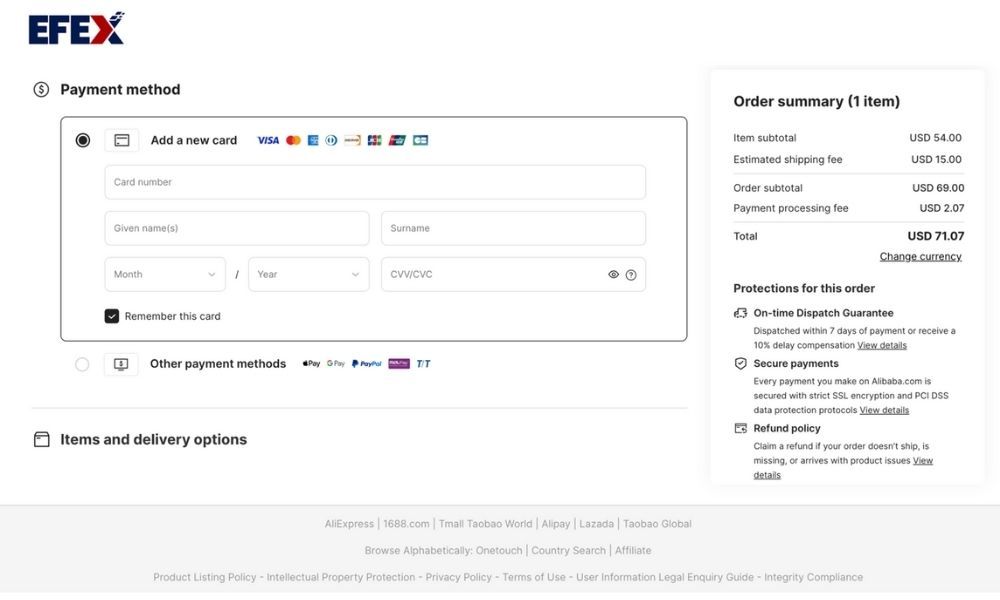Click the Items and delivery options heading
The image size is (1000, 600).
154,439
